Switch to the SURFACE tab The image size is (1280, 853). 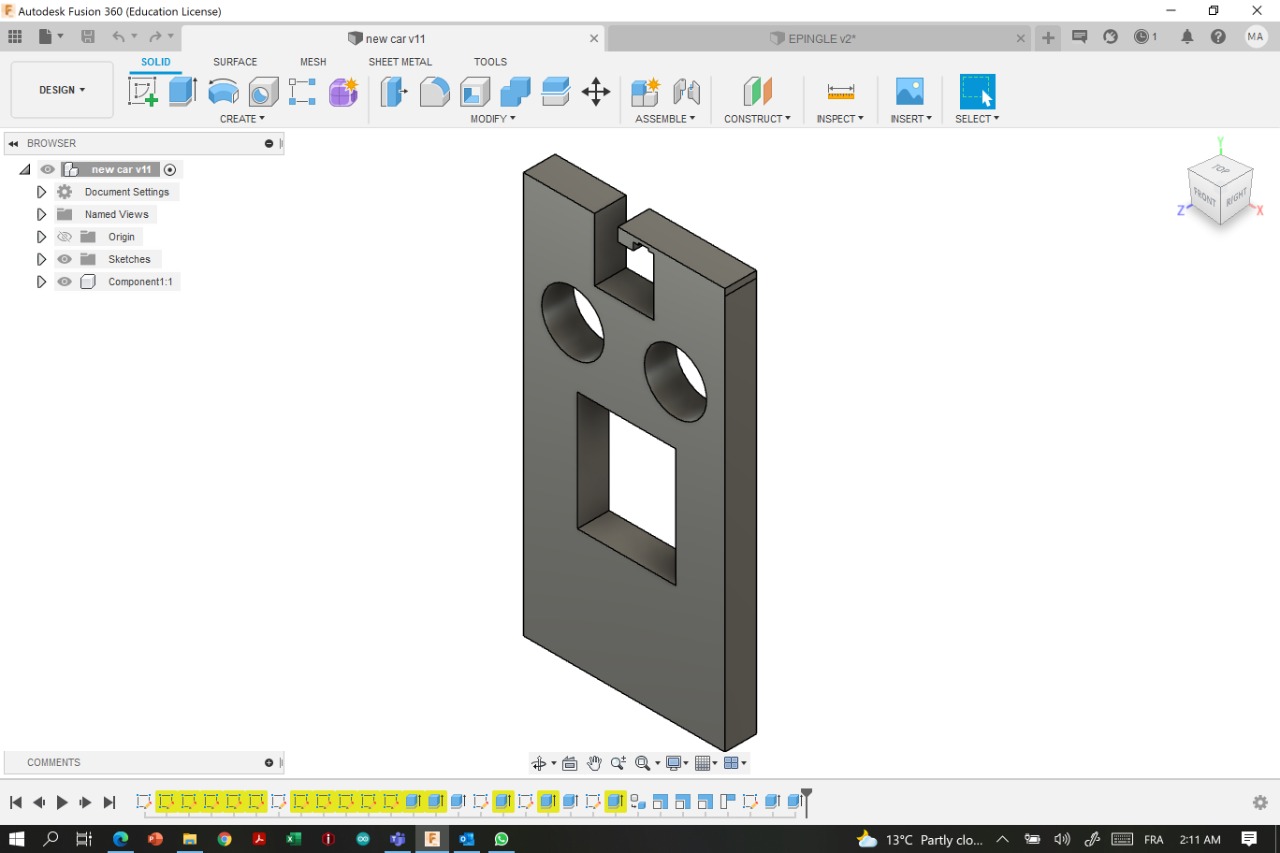235,62
